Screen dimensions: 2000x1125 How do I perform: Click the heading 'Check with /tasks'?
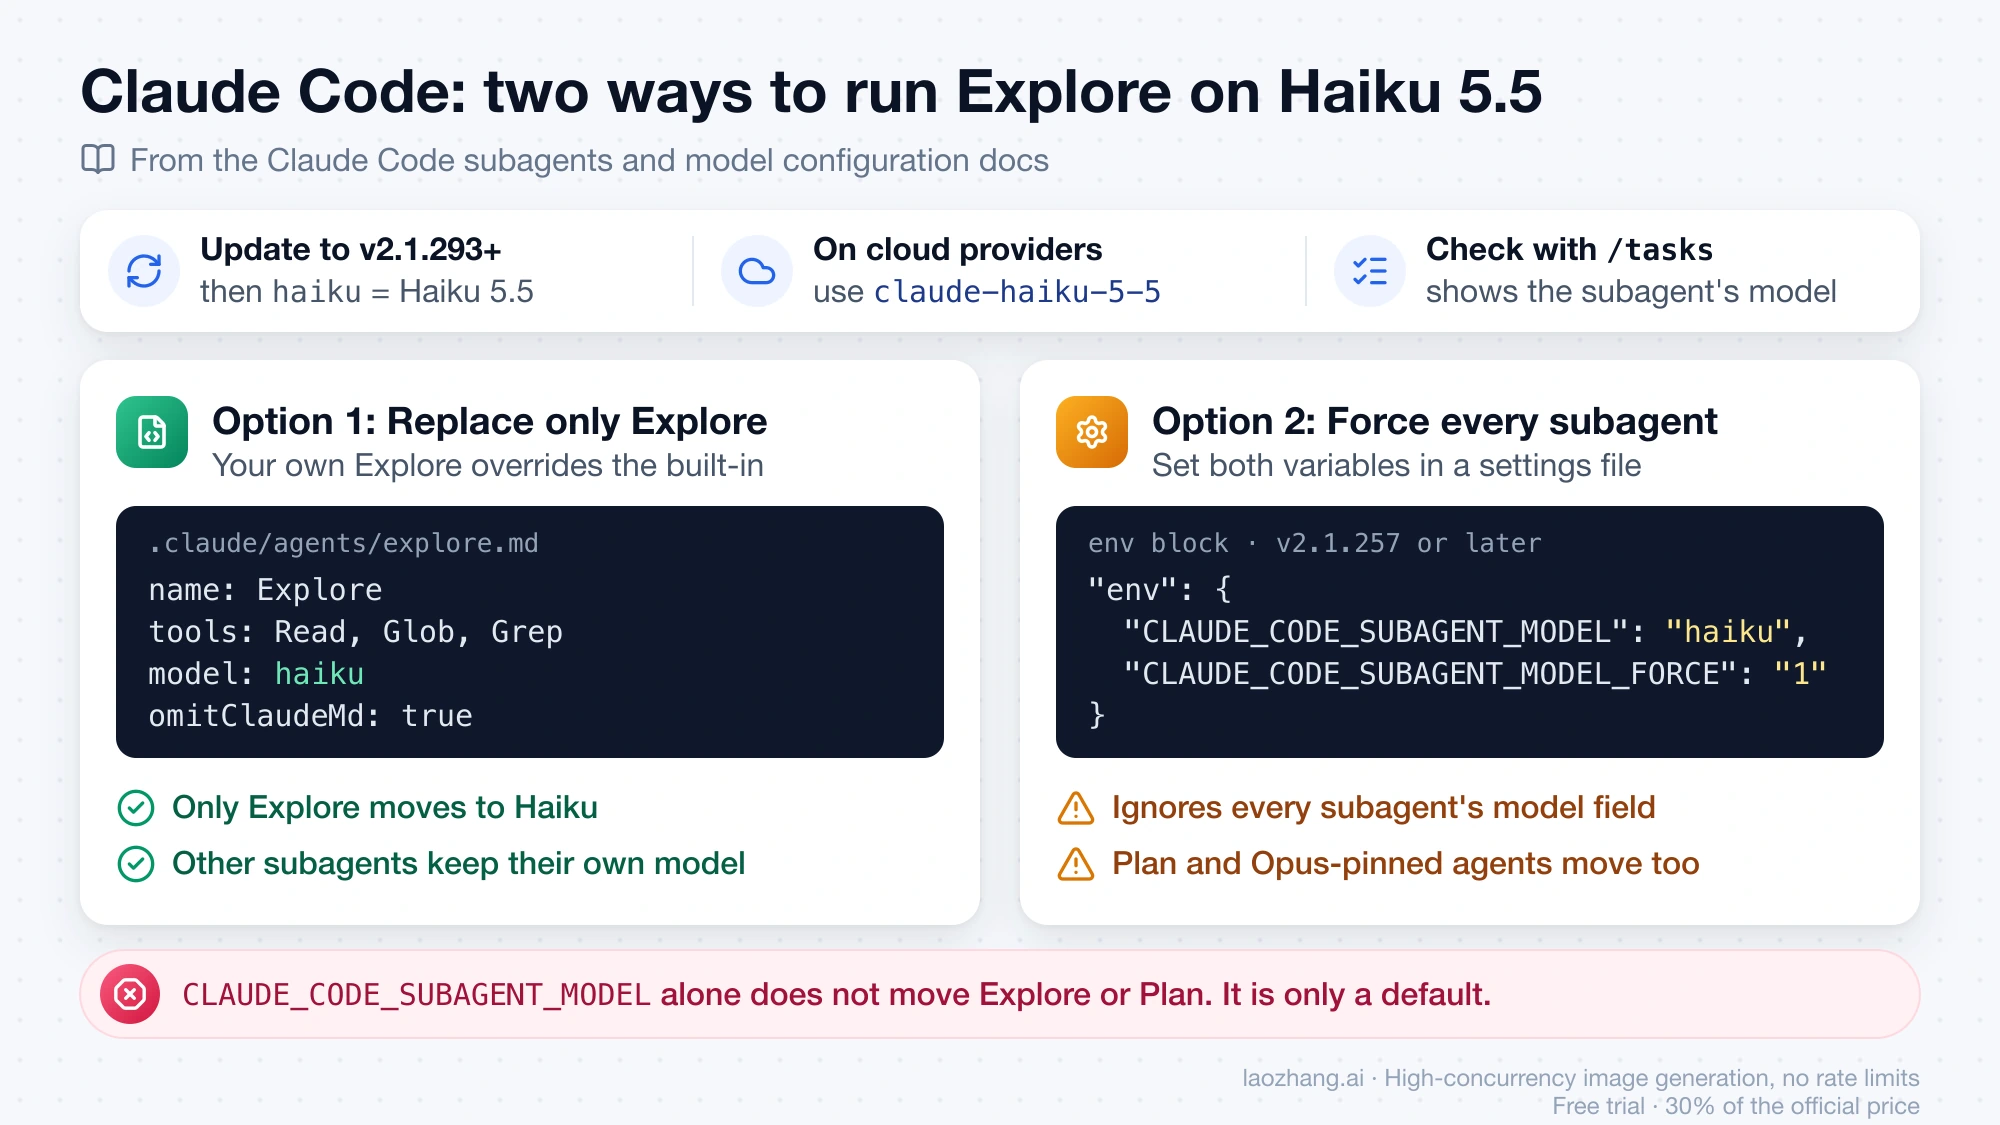[1569, 249]
